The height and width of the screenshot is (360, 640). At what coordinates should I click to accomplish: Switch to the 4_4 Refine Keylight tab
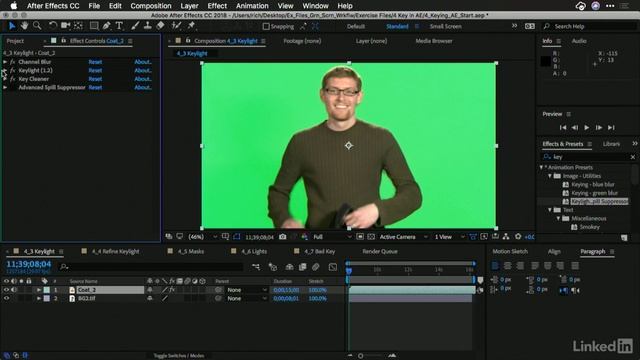coord(115,251)
